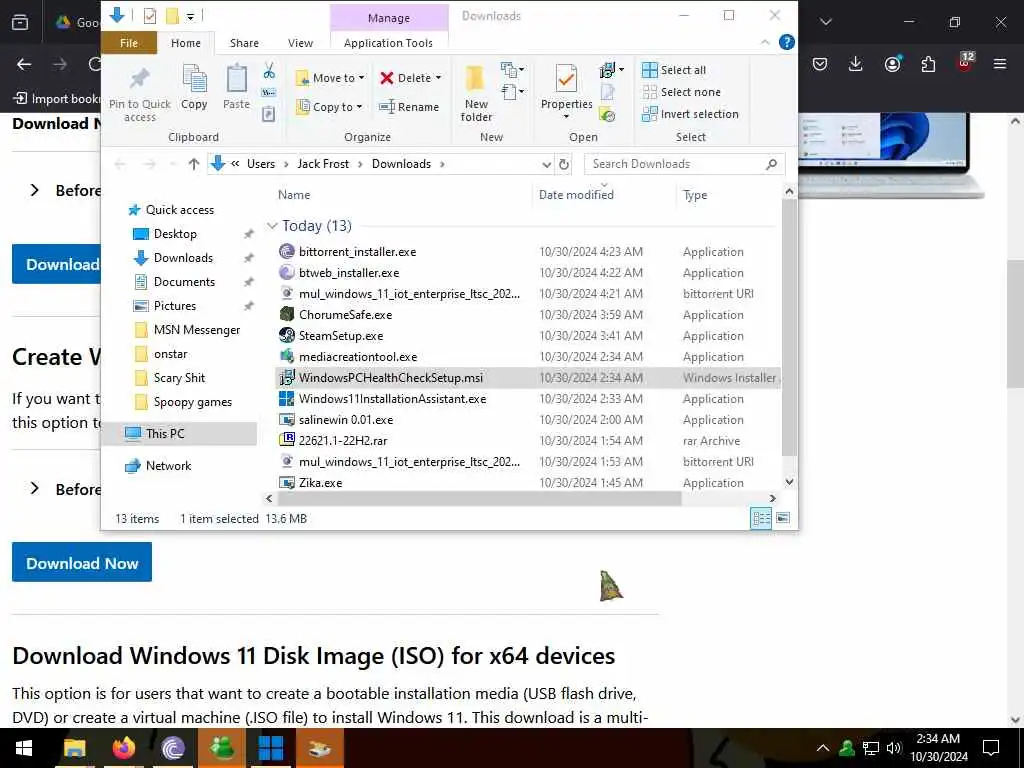Select SteamSetup.exe file
The image size is (1024, 768).
(341, 336)
